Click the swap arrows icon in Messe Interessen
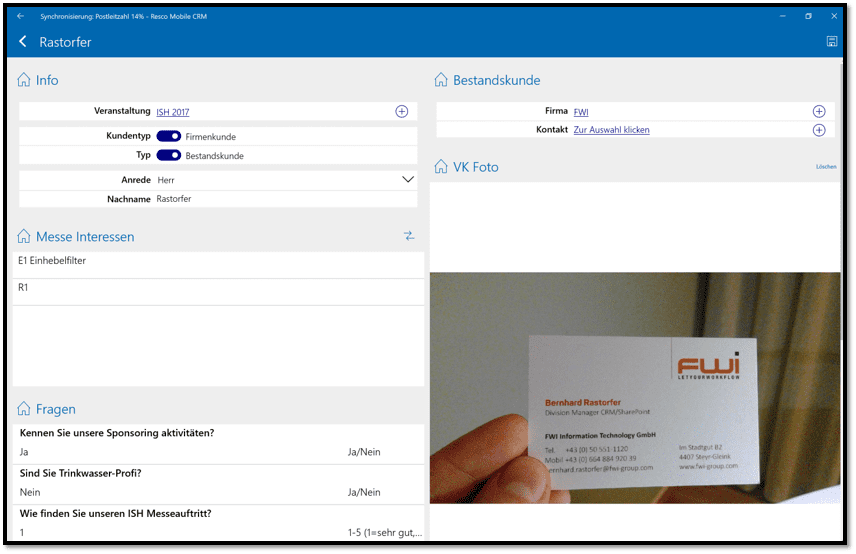 [409, 236]
